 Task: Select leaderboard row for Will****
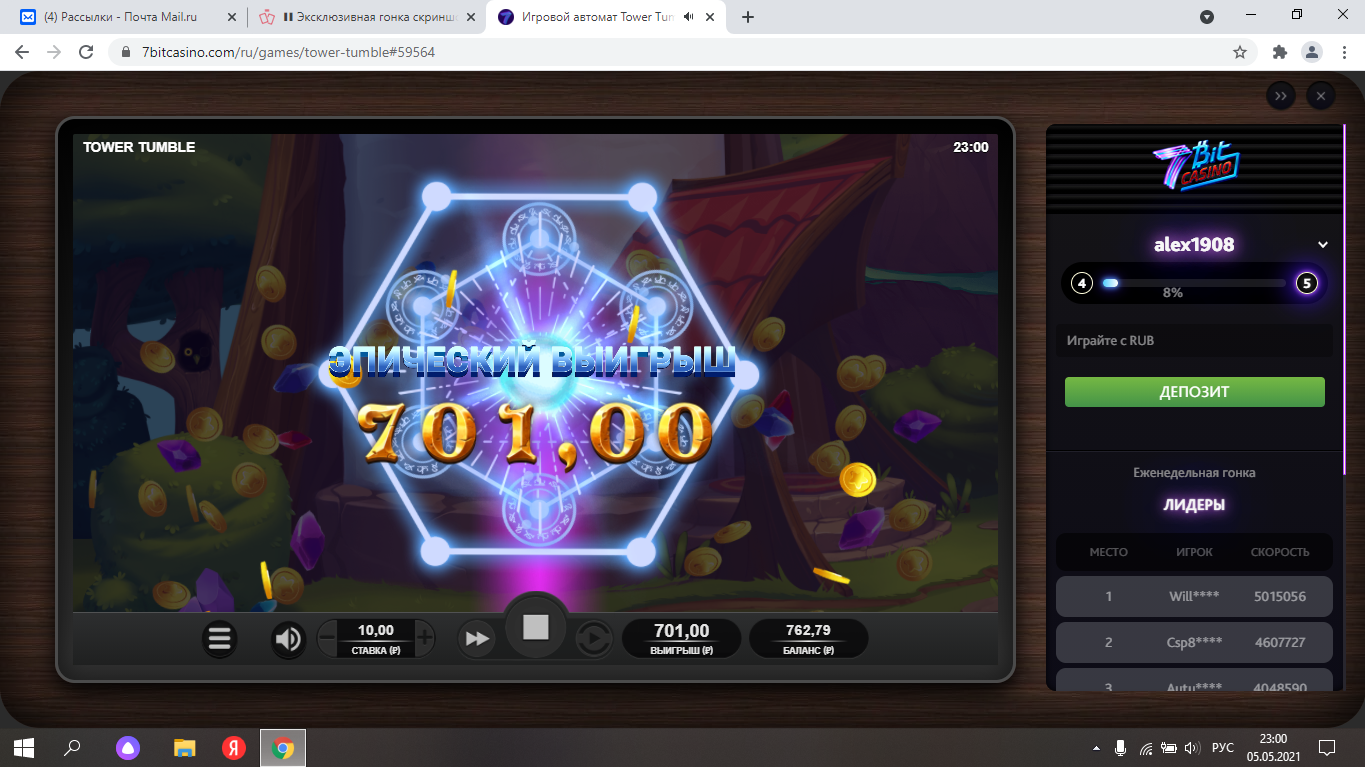[1195, 596]
